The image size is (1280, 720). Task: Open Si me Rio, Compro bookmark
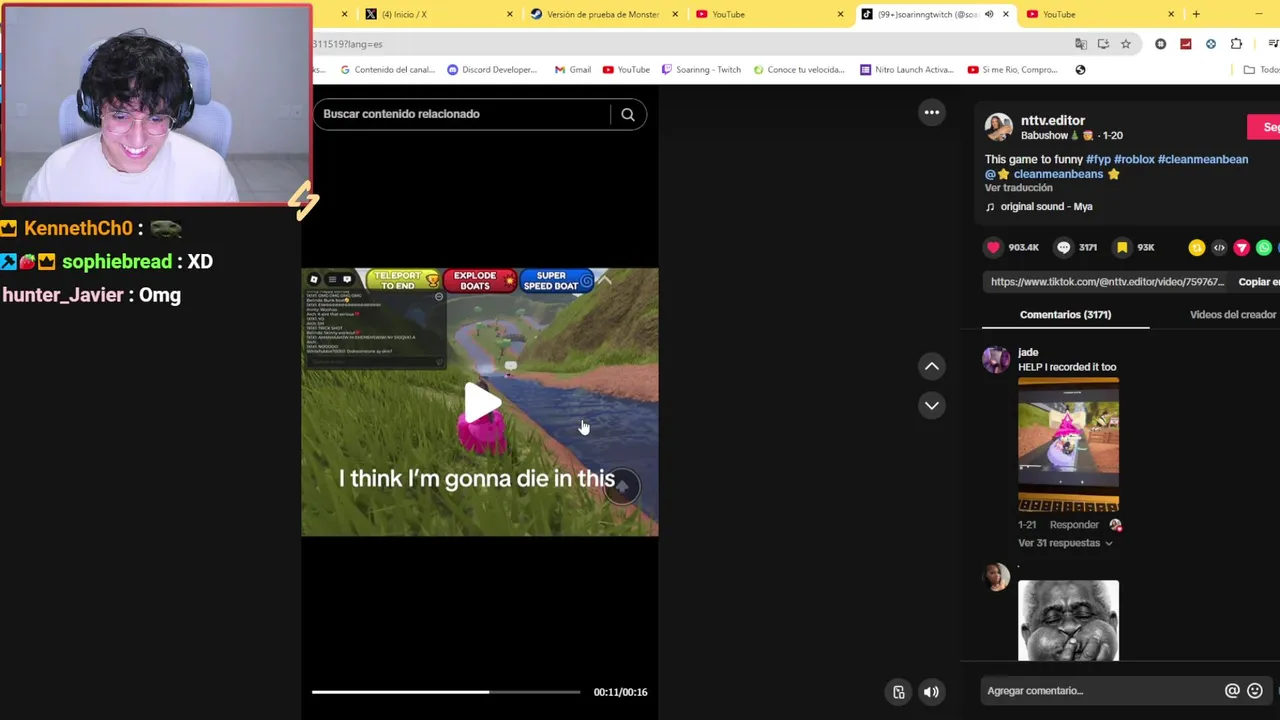(1012, 70)
